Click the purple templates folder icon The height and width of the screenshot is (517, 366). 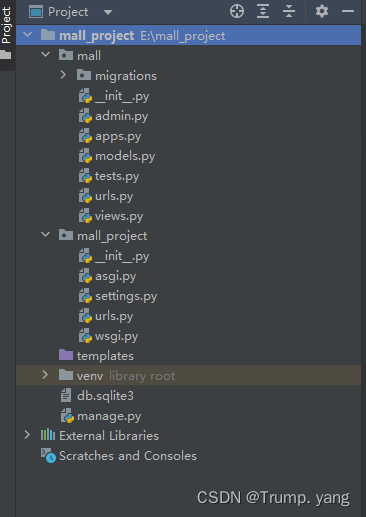[66, 355]
